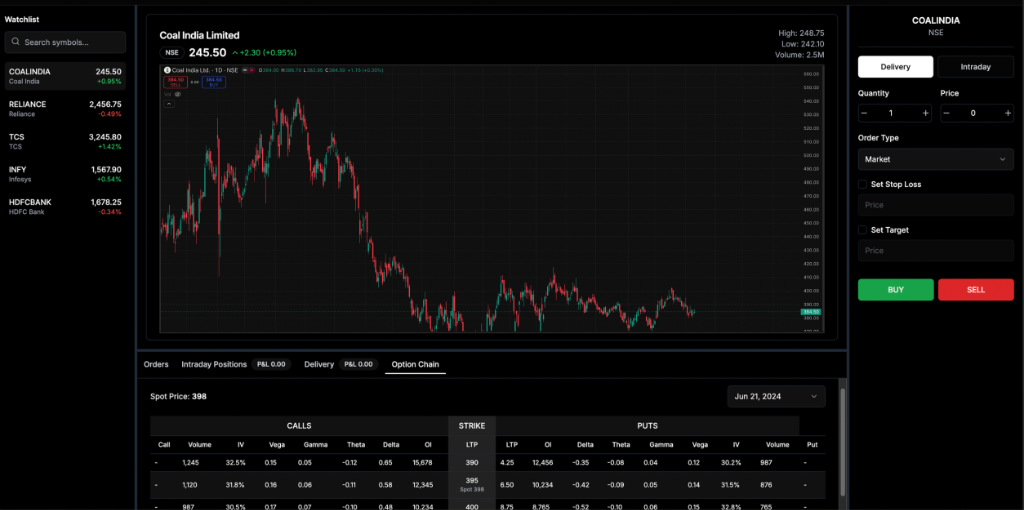Open the Jun 21, 2024 expiry dropdown

[776, 396]
